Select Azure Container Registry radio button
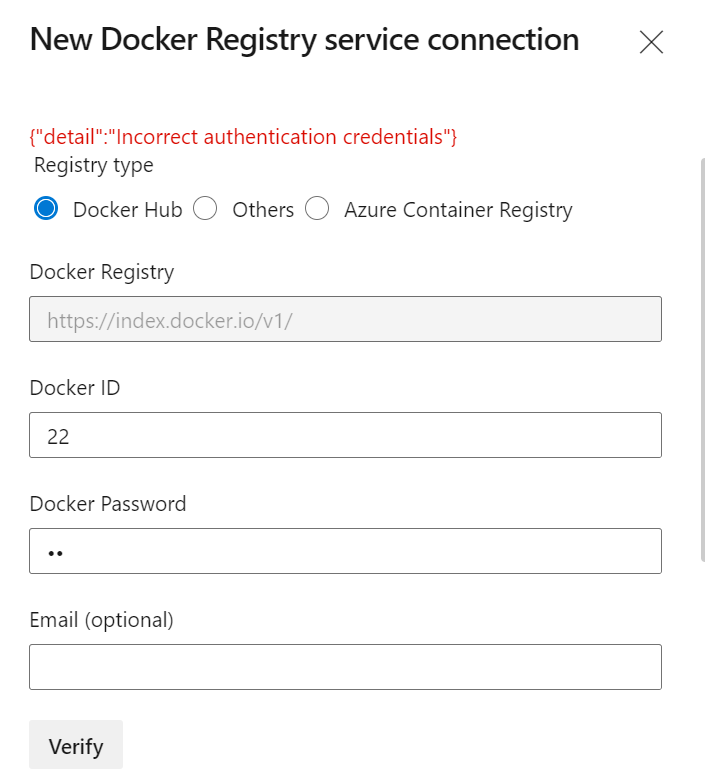The width and height of the screenshot is (705, 783). tap(317, 208)
